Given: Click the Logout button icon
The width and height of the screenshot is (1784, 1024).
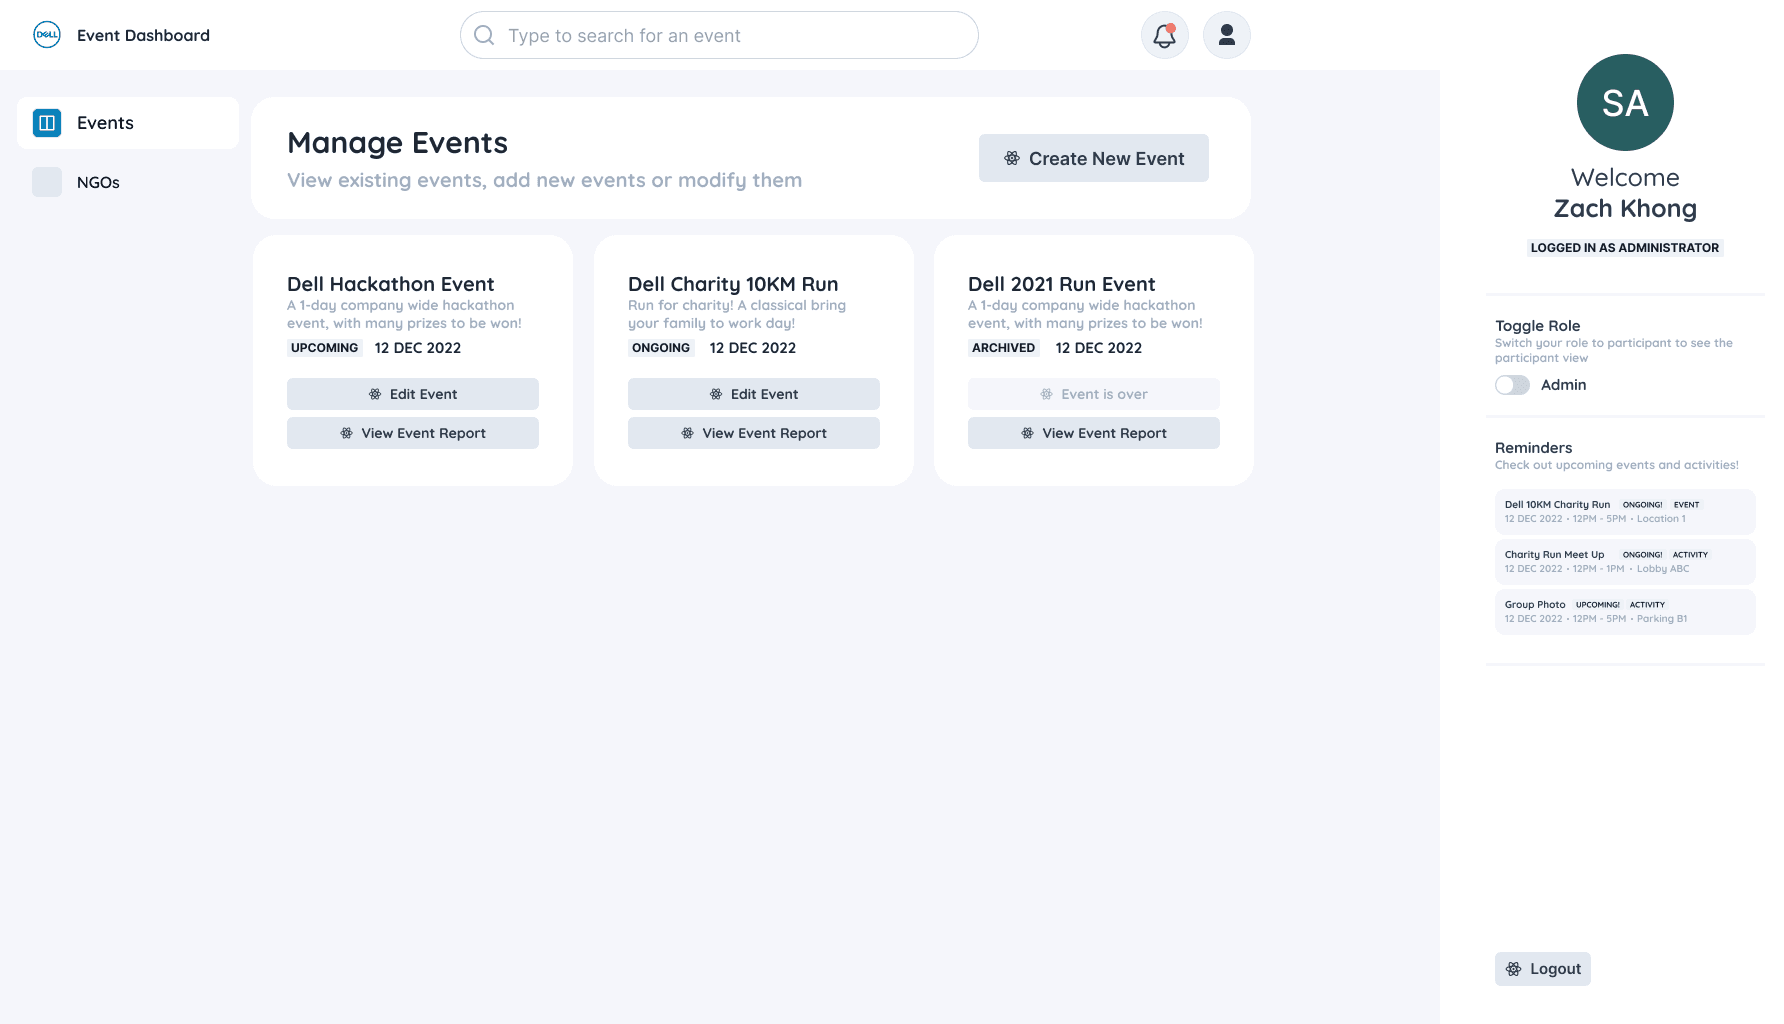Looking at the screenshot, I should click(x=1514, y=969).
